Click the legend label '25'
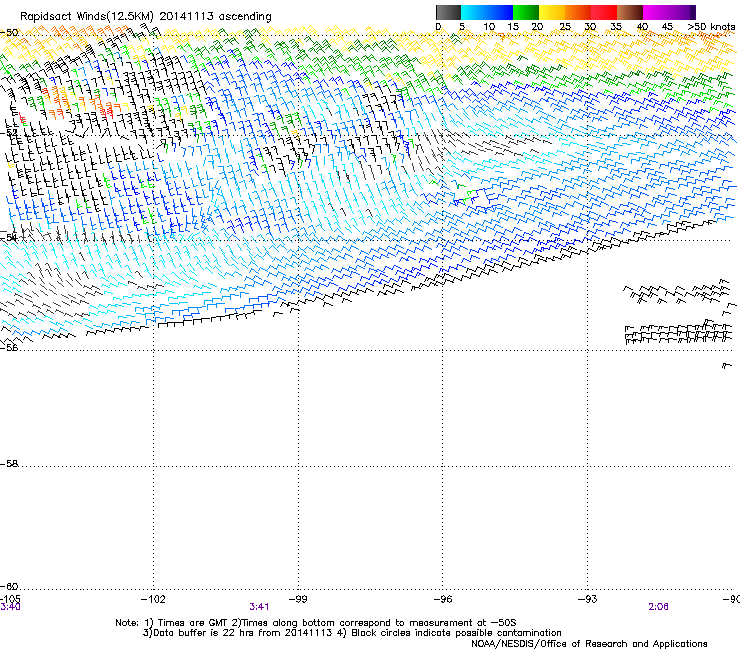740x650 pixels. (x=565, y=26)
